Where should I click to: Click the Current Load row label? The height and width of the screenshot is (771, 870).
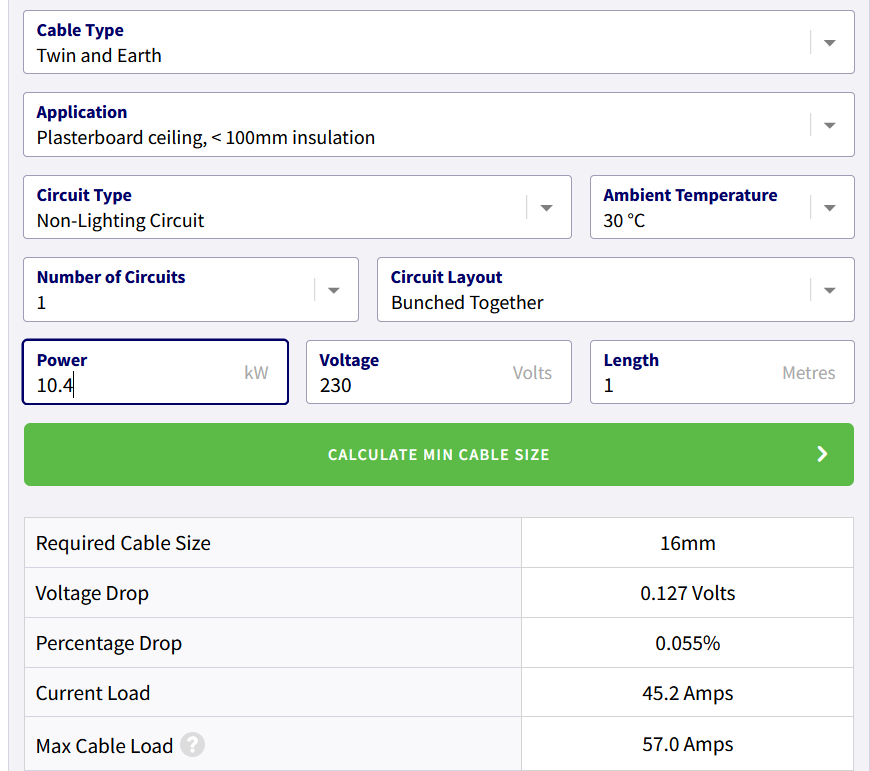[x=93, y=693]
